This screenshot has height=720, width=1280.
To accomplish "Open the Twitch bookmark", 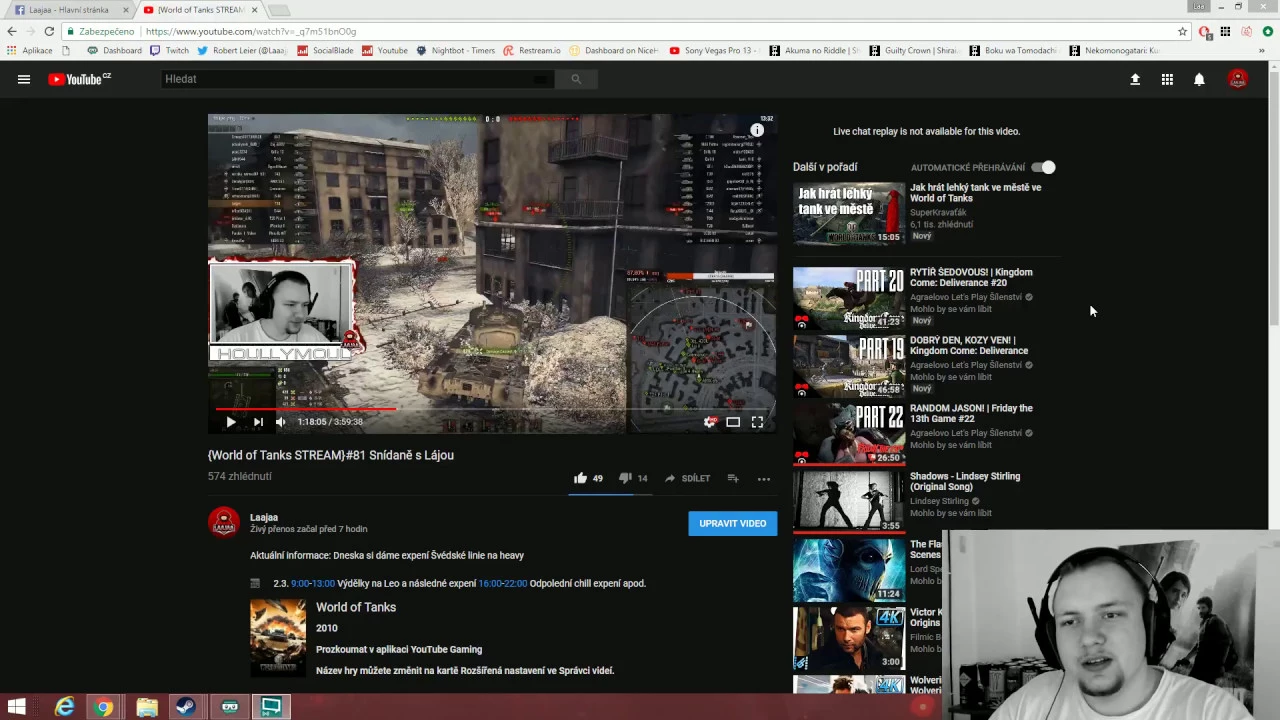I will click(x=169, y=50).
